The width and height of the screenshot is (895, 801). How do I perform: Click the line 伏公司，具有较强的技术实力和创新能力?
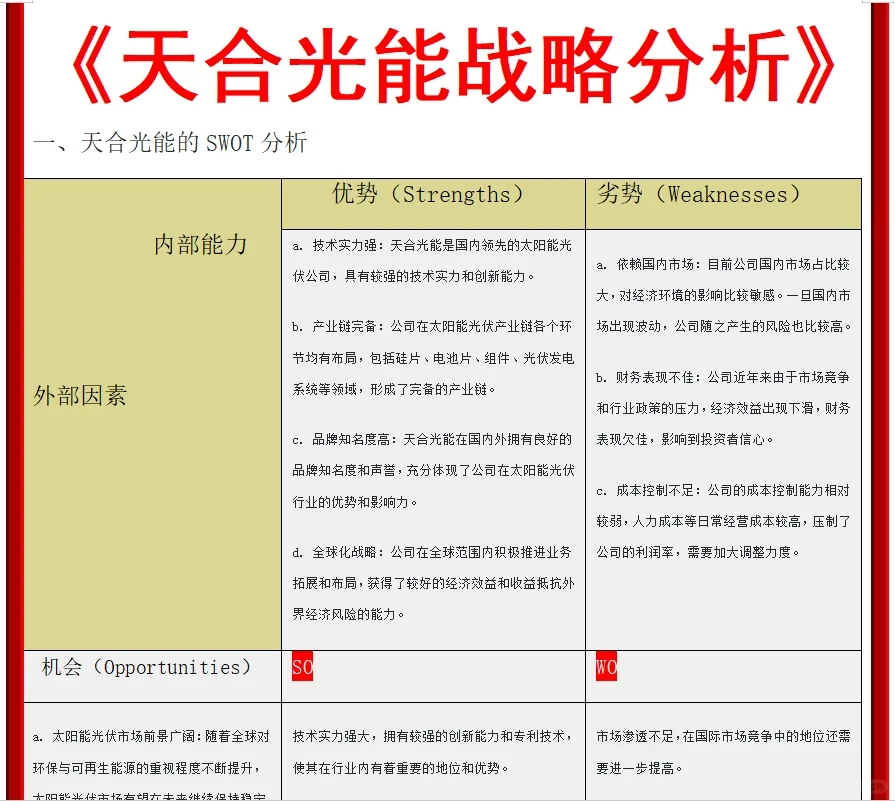[x=413, y=276]
